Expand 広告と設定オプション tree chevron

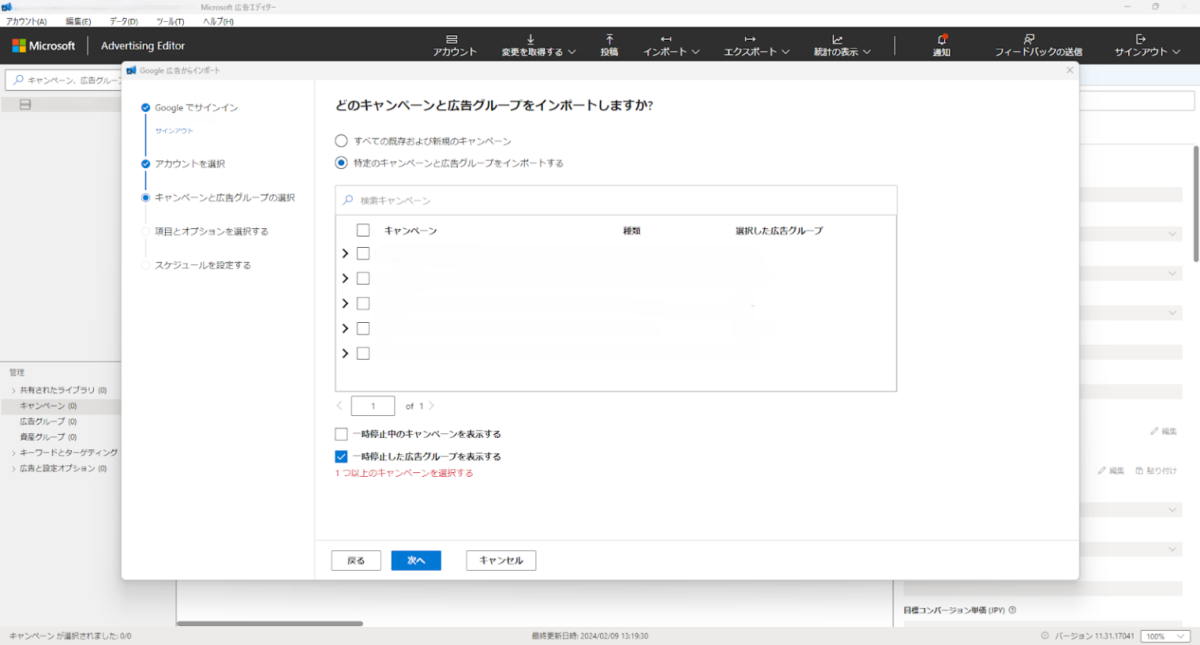pyautogui.click(x=13, y=468)
